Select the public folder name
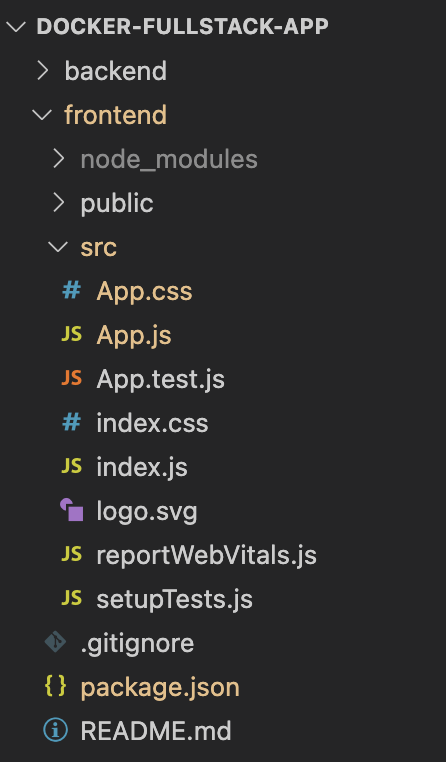The image size is (446, 762). tap(117, 204)
